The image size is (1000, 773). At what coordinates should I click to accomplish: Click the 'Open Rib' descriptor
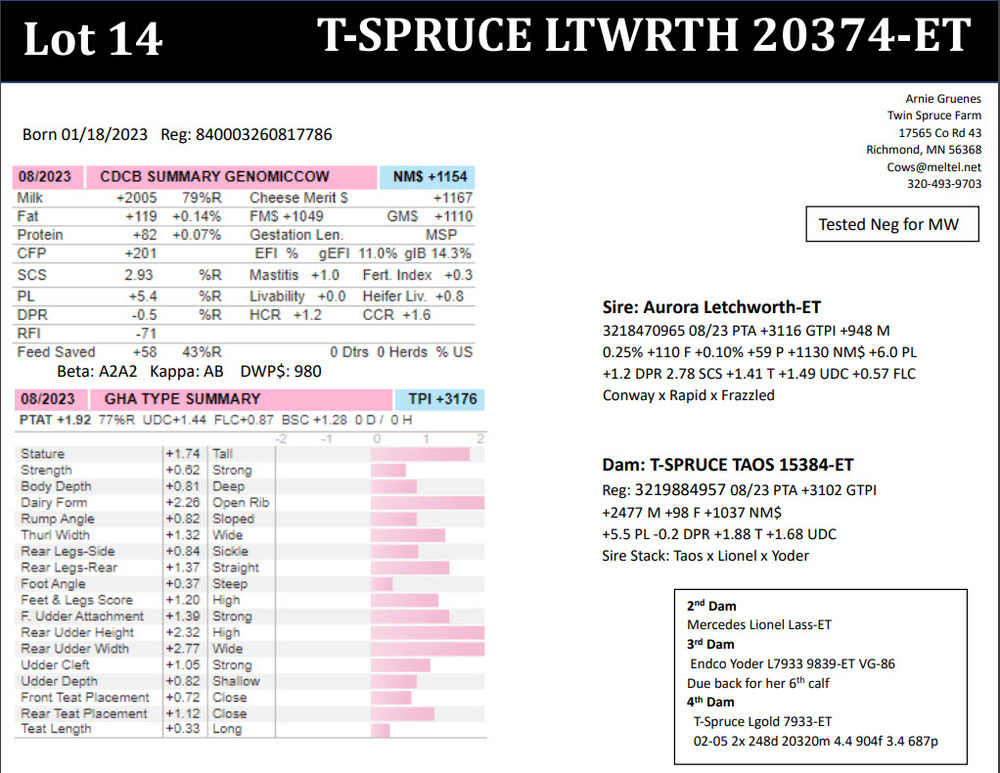pyautogui.click(x=241, y=503)
